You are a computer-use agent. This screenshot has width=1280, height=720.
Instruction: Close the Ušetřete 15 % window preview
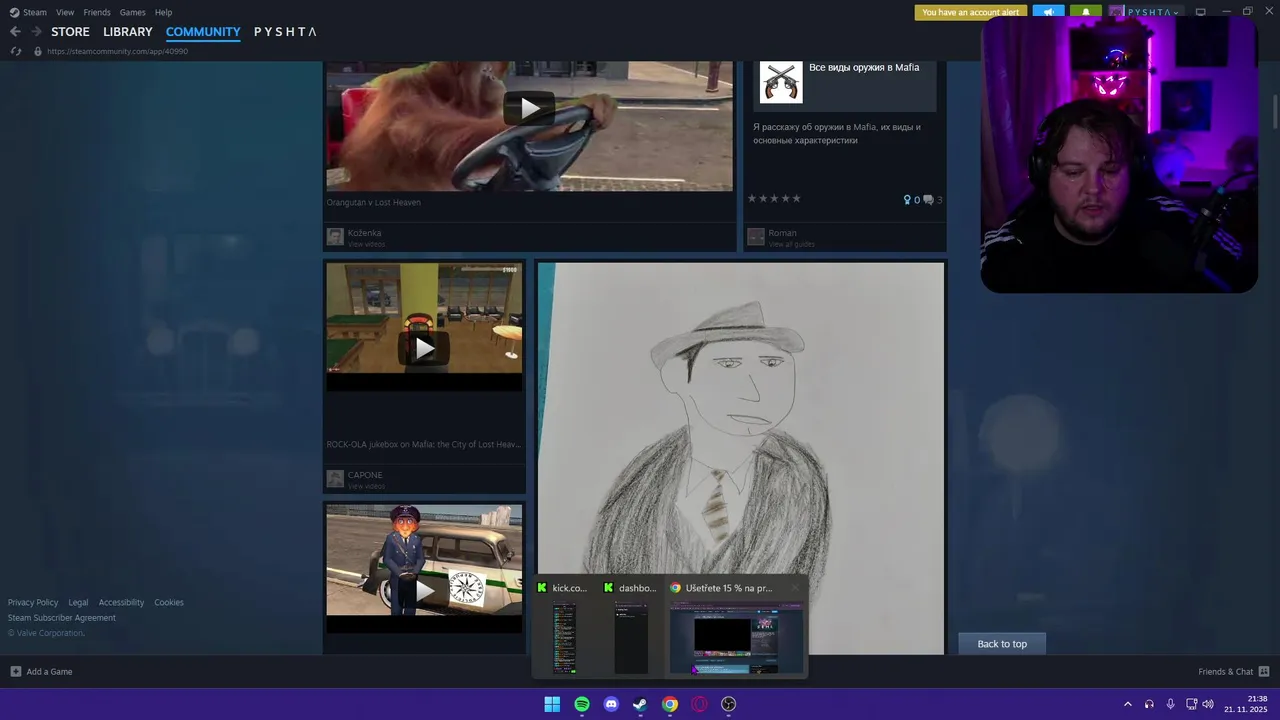796,588
